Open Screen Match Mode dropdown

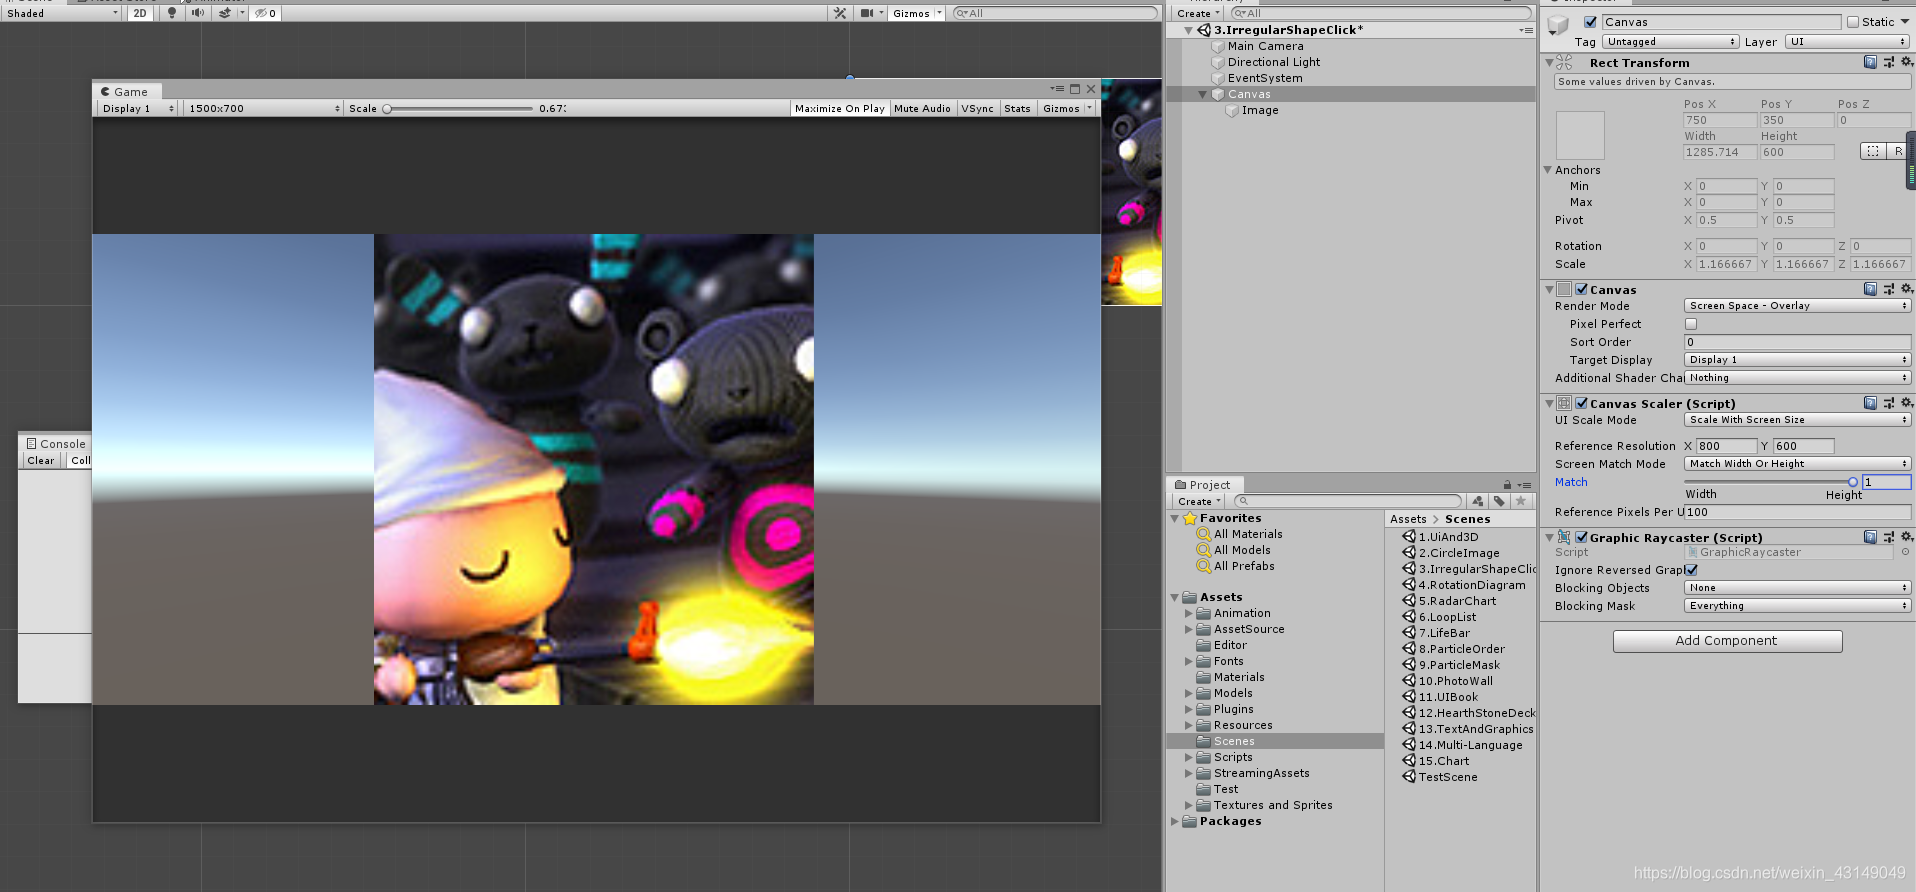point(1798,464)
